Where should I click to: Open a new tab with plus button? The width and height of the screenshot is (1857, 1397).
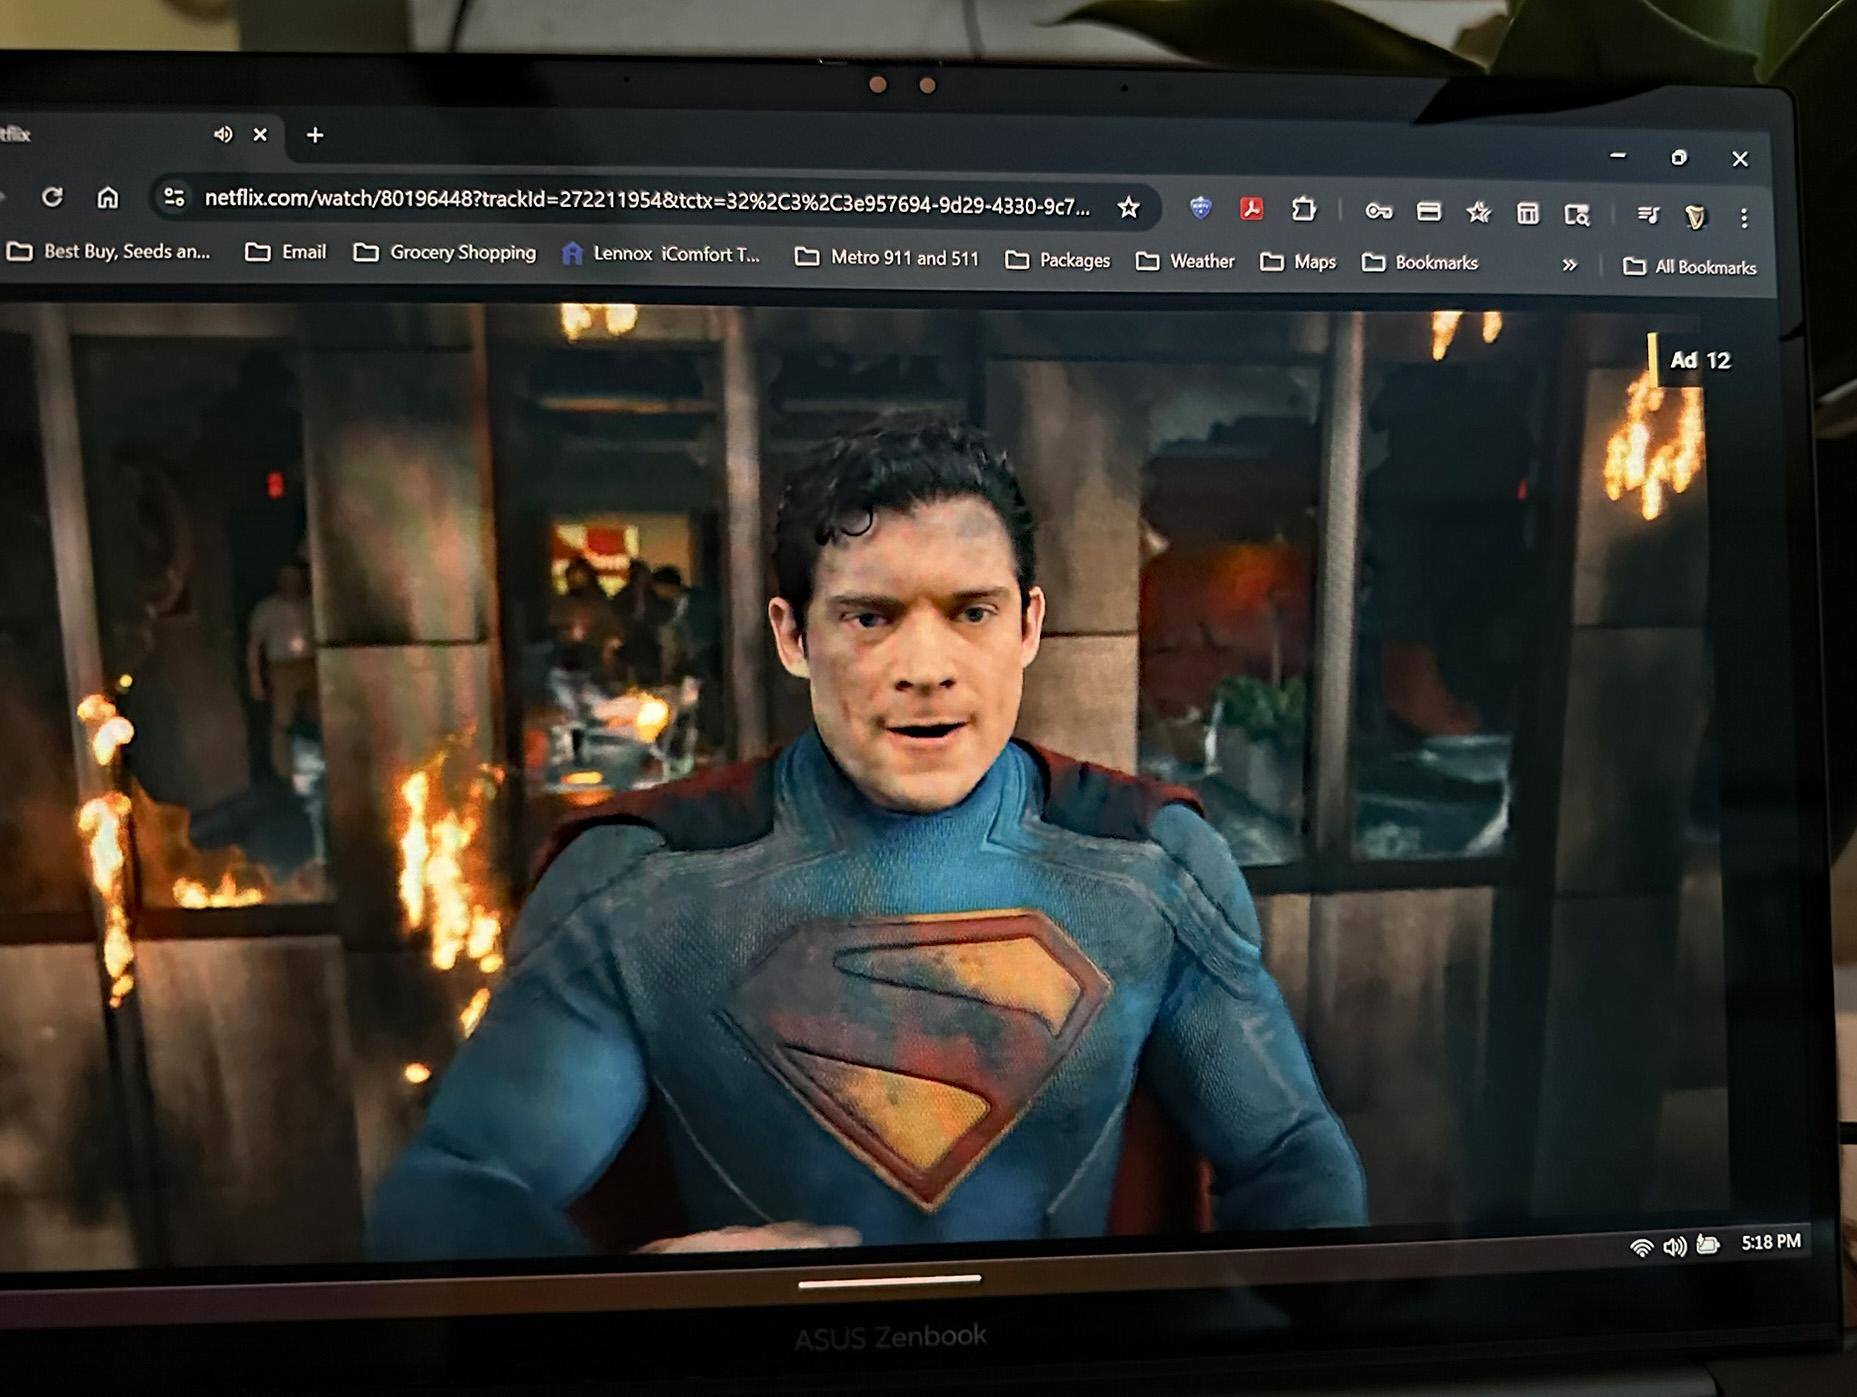[x=315, y=134]
